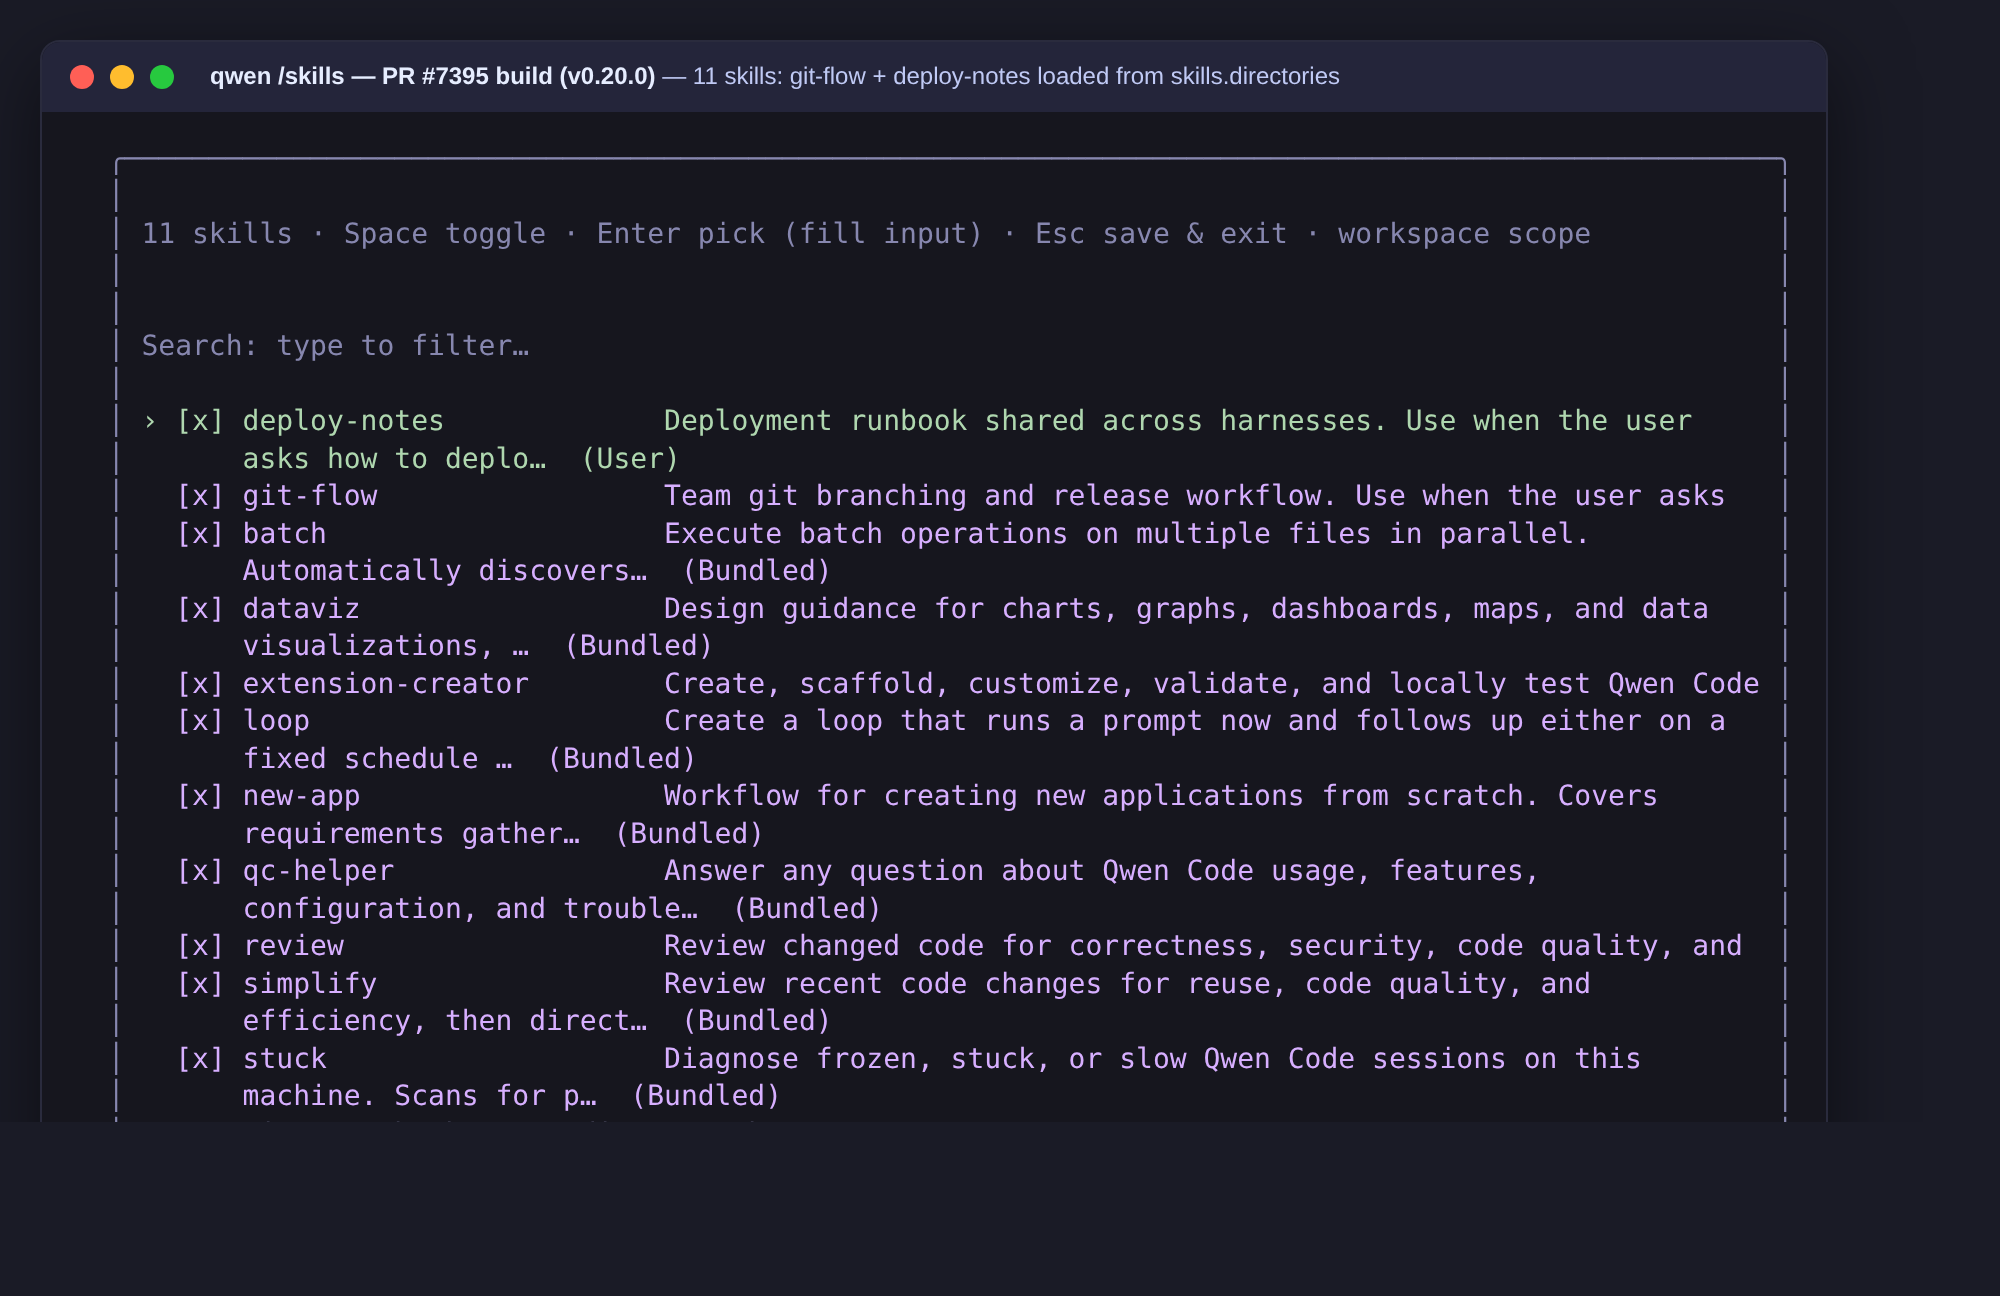
Task: Toggle the batch skill checkbox
Action: coord(200,534)
